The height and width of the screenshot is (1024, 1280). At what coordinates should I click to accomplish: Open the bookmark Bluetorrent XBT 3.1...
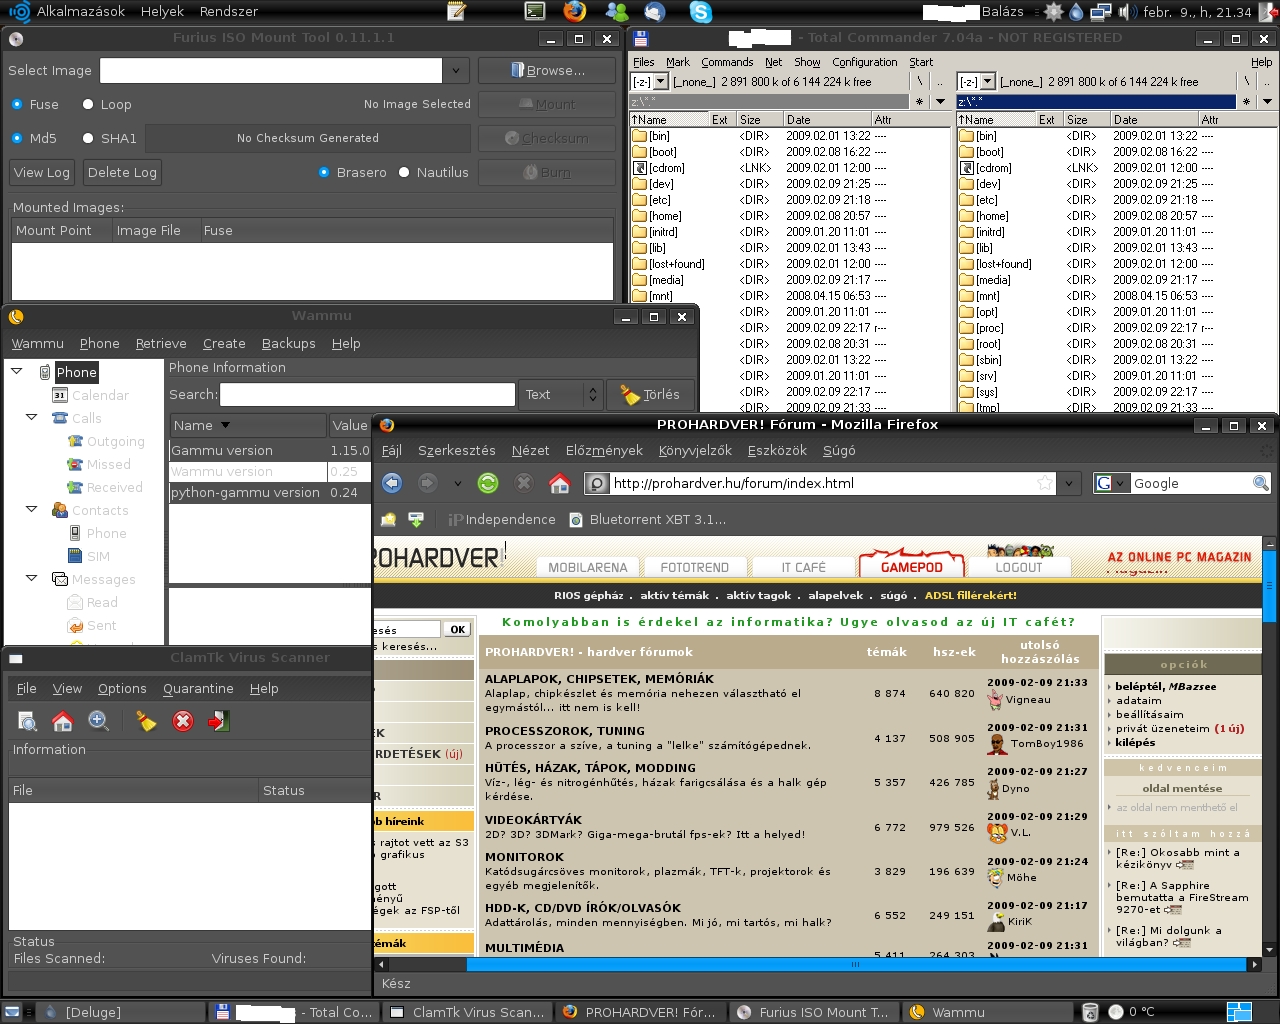(646, 520)
